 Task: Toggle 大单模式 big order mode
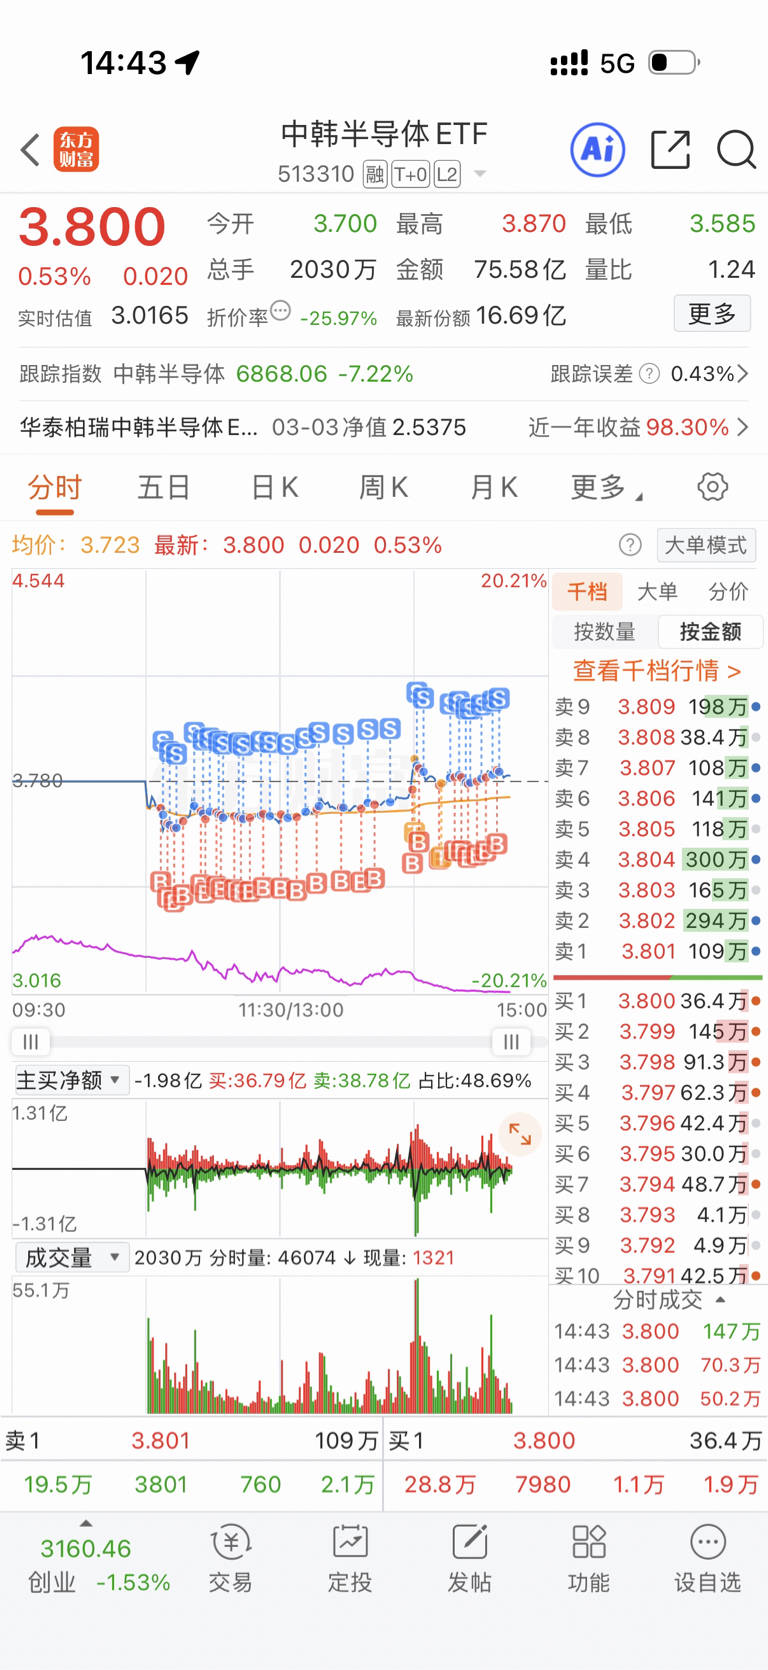(x=706, y=545)
